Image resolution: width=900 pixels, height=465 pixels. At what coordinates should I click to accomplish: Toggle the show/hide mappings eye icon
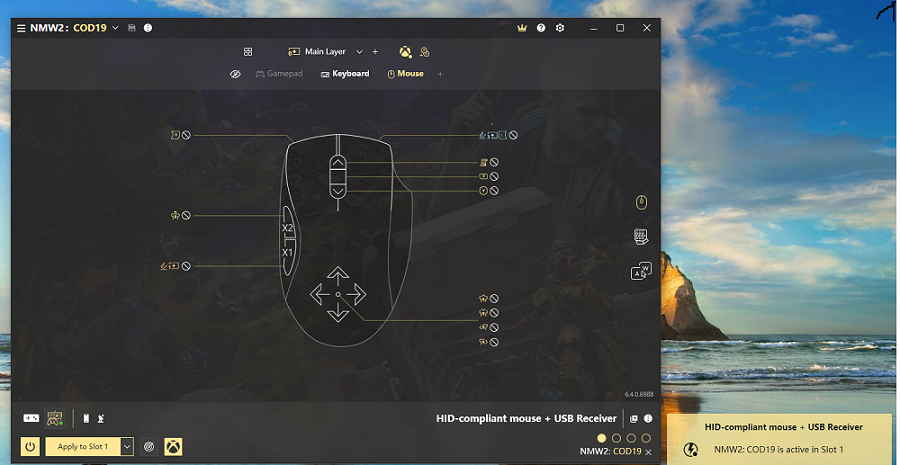235,74
